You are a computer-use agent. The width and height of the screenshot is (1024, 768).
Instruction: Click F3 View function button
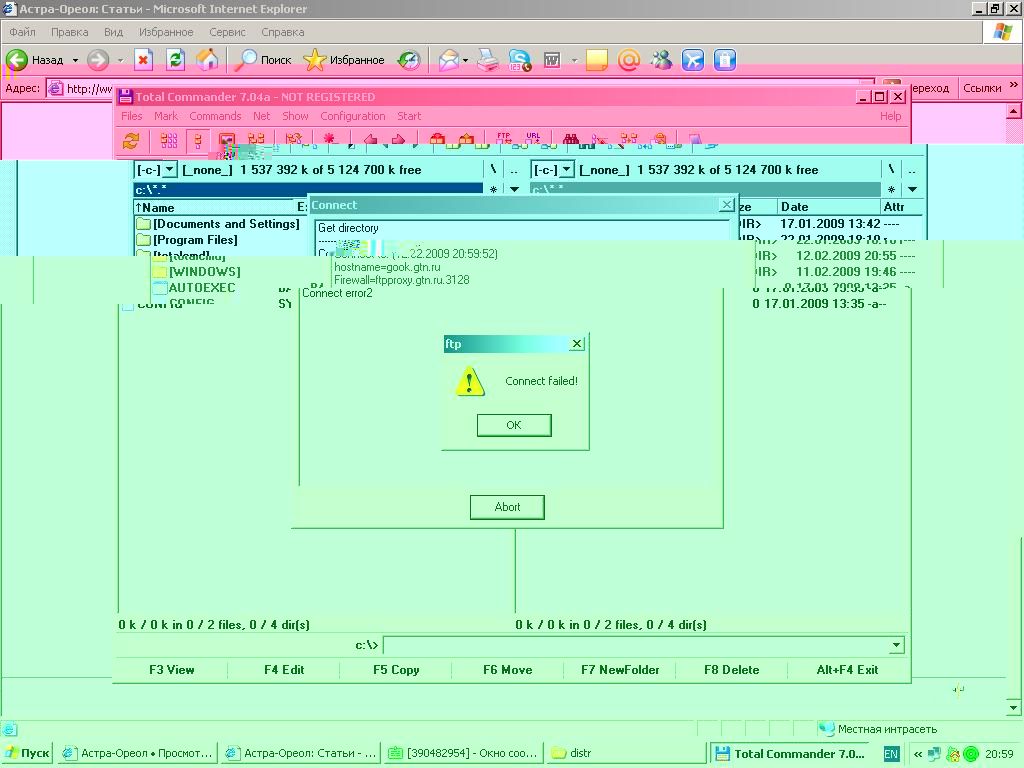172,670
